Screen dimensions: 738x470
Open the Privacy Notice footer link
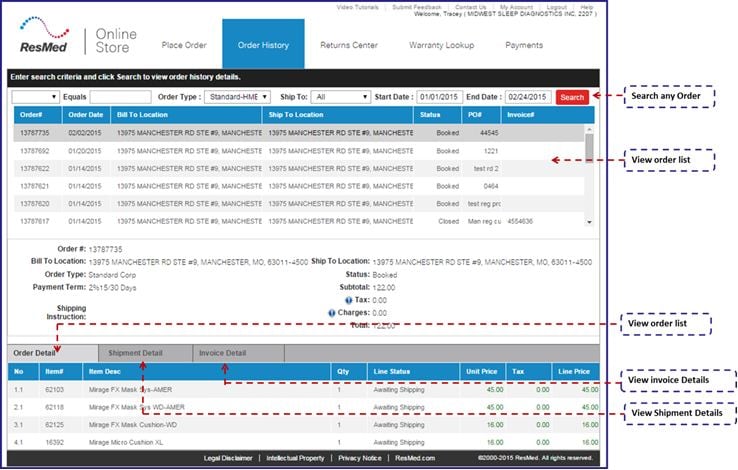[360, 458]
